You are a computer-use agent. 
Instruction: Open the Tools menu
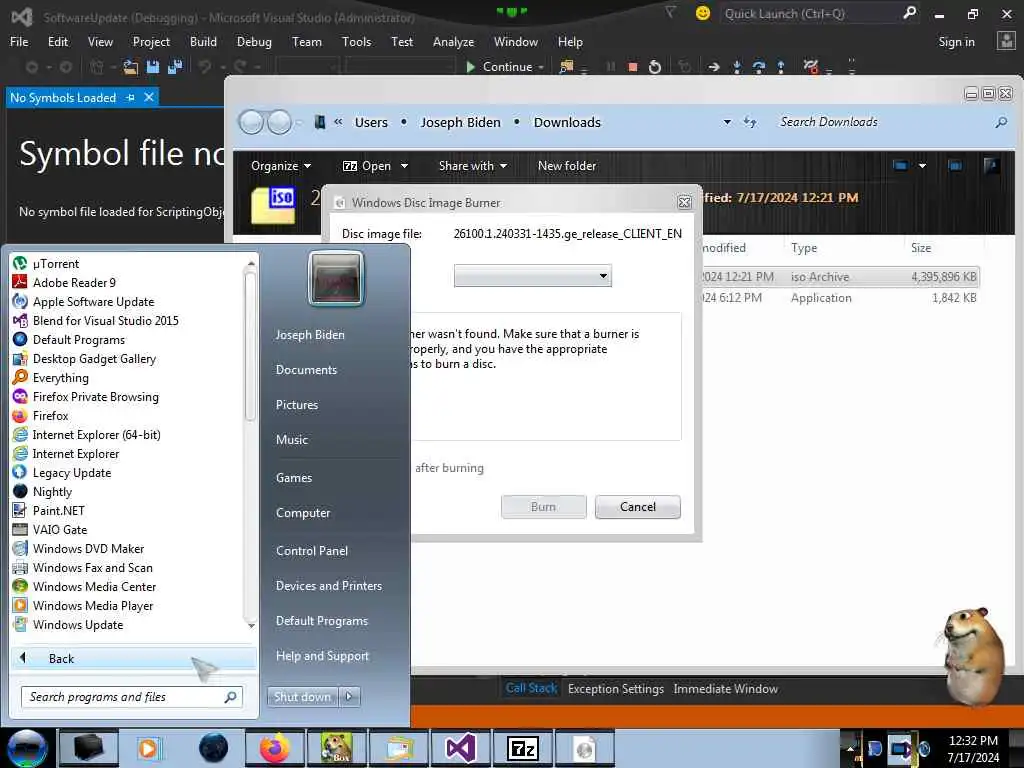point(356,42)
